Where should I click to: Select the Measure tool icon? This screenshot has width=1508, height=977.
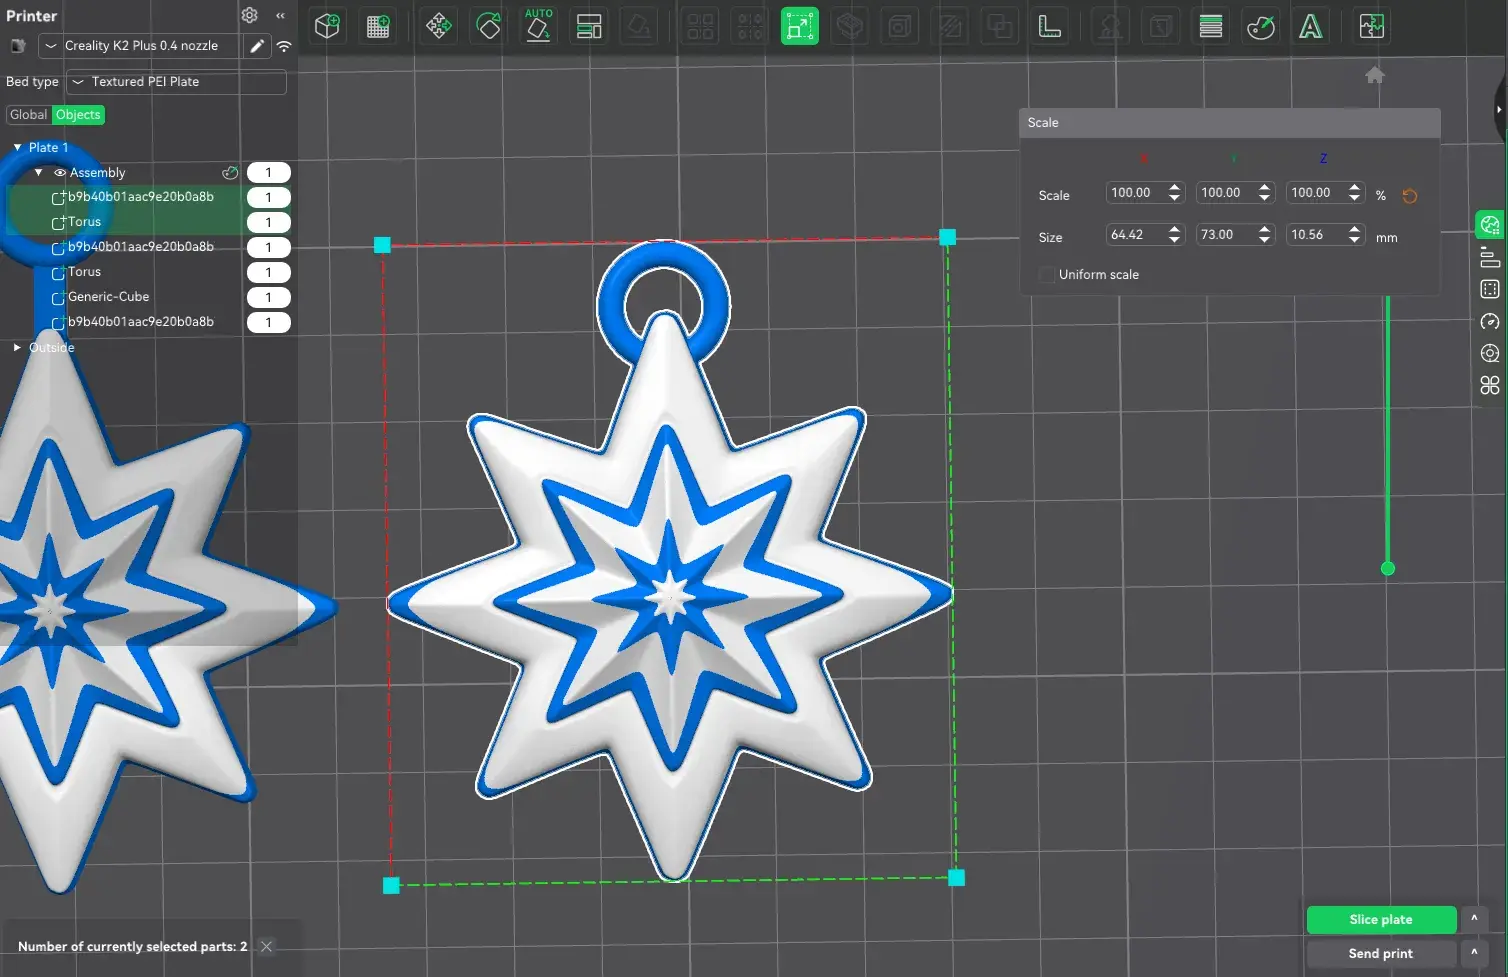tap(1049, 26)
